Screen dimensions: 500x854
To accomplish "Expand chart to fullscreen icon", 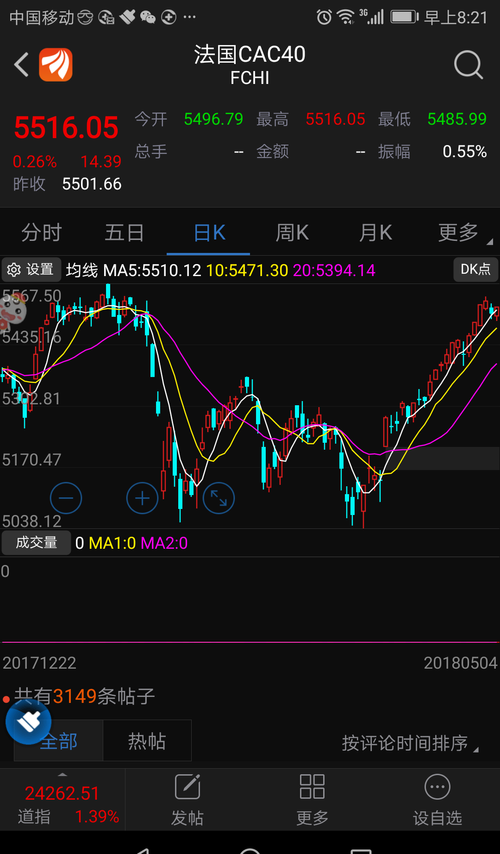I will click(219, 498).
